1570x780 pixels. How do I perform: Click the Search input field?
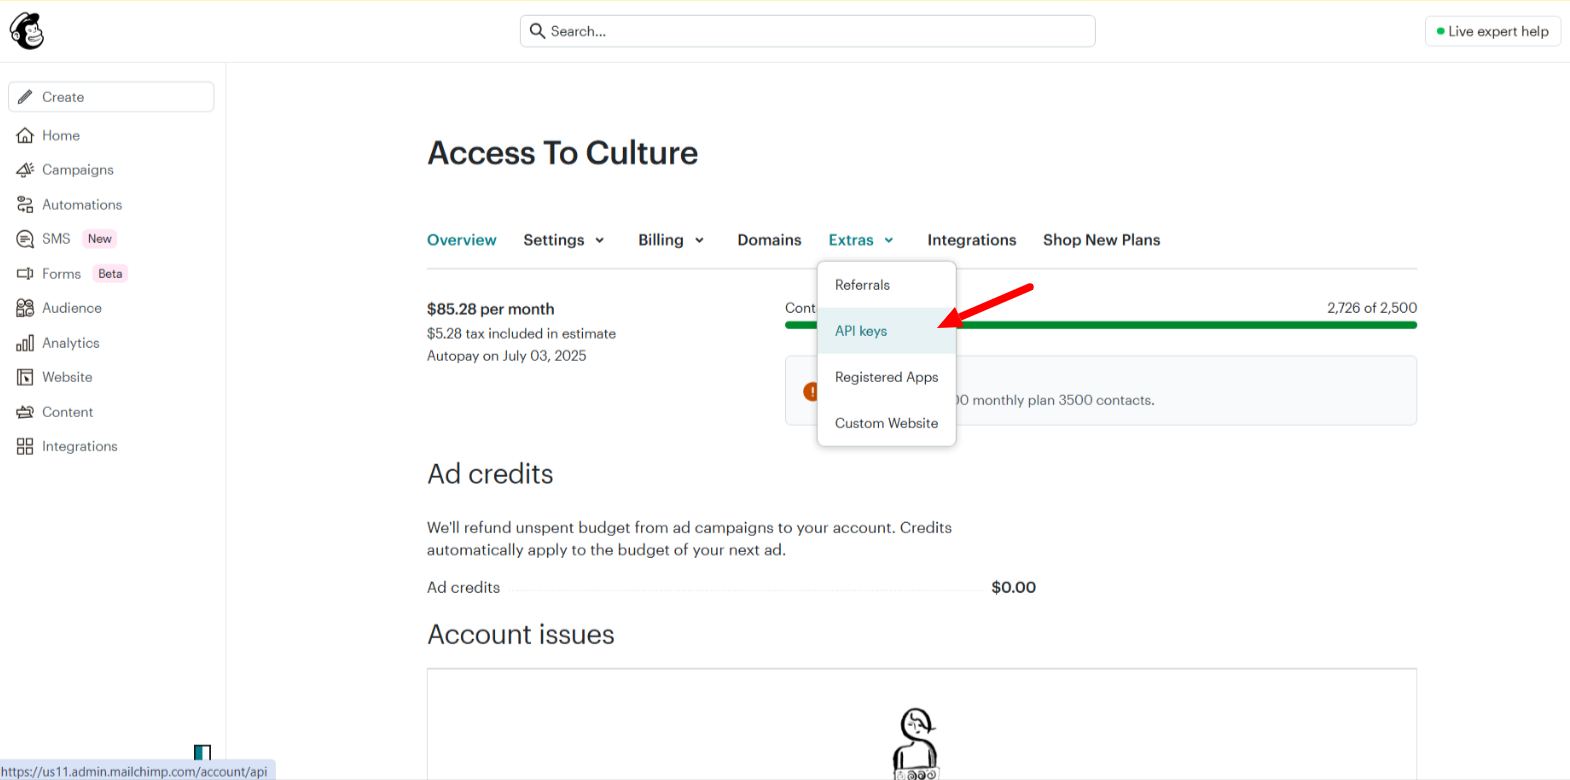(x=807, y=31)
